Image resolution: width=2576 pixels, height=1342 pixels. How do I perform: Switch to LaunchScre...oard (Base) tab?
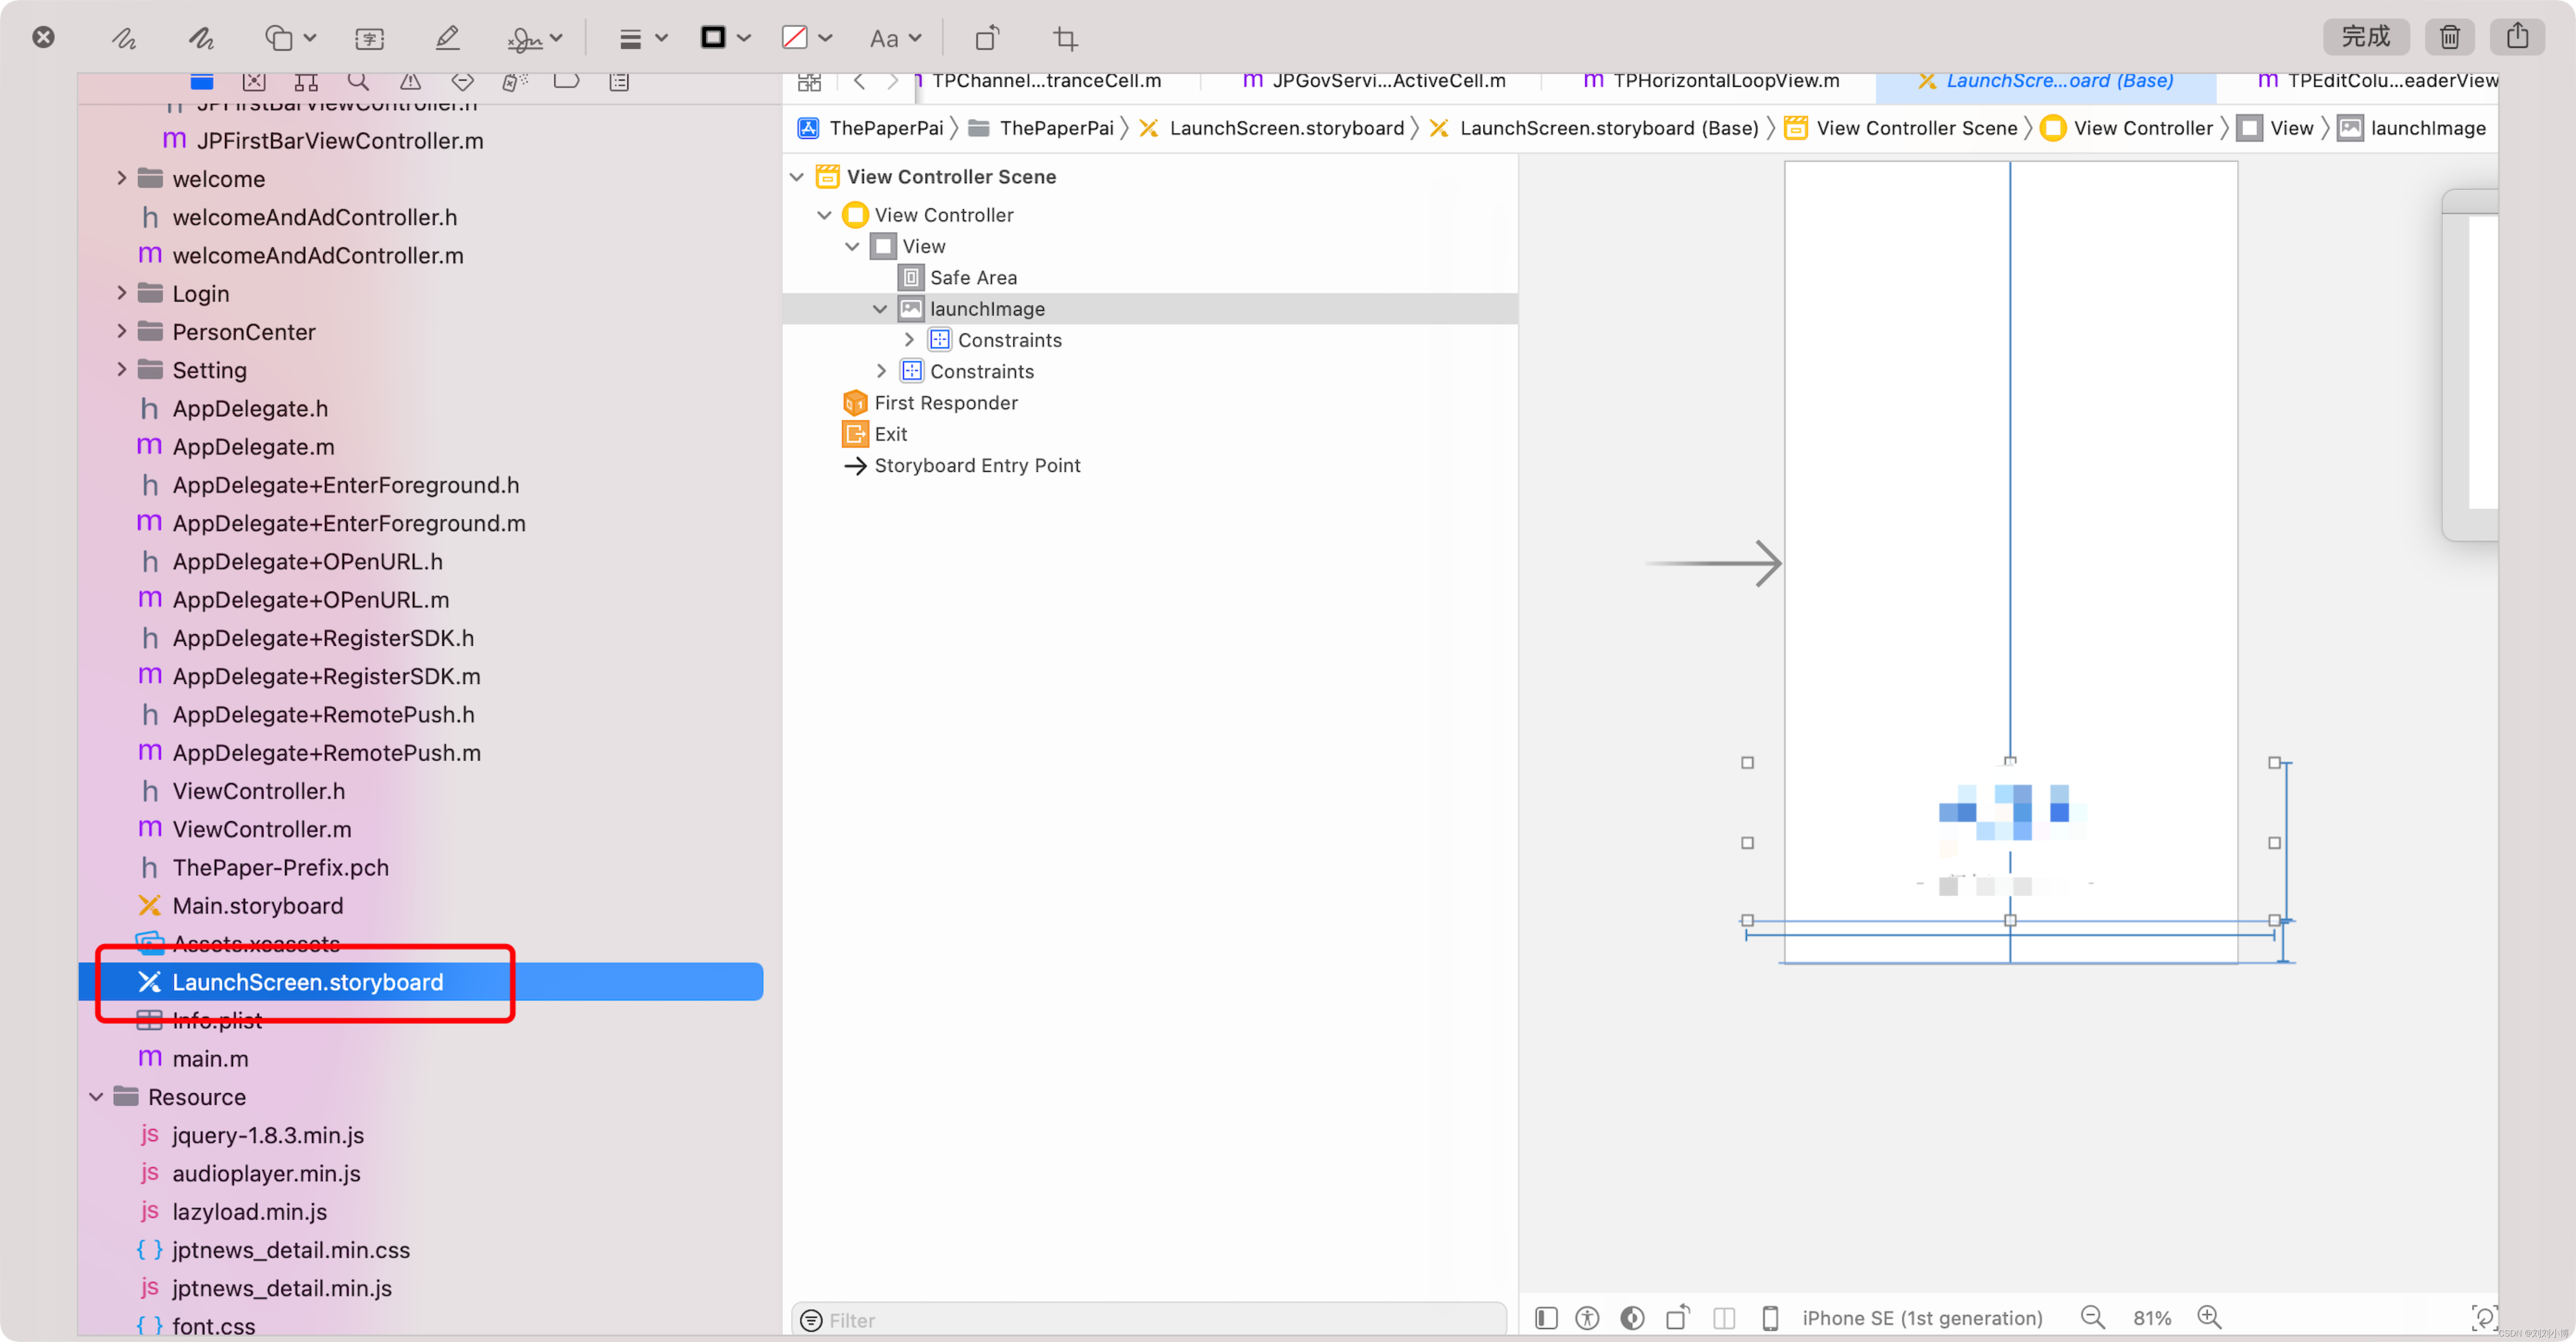click(2045, 81)
